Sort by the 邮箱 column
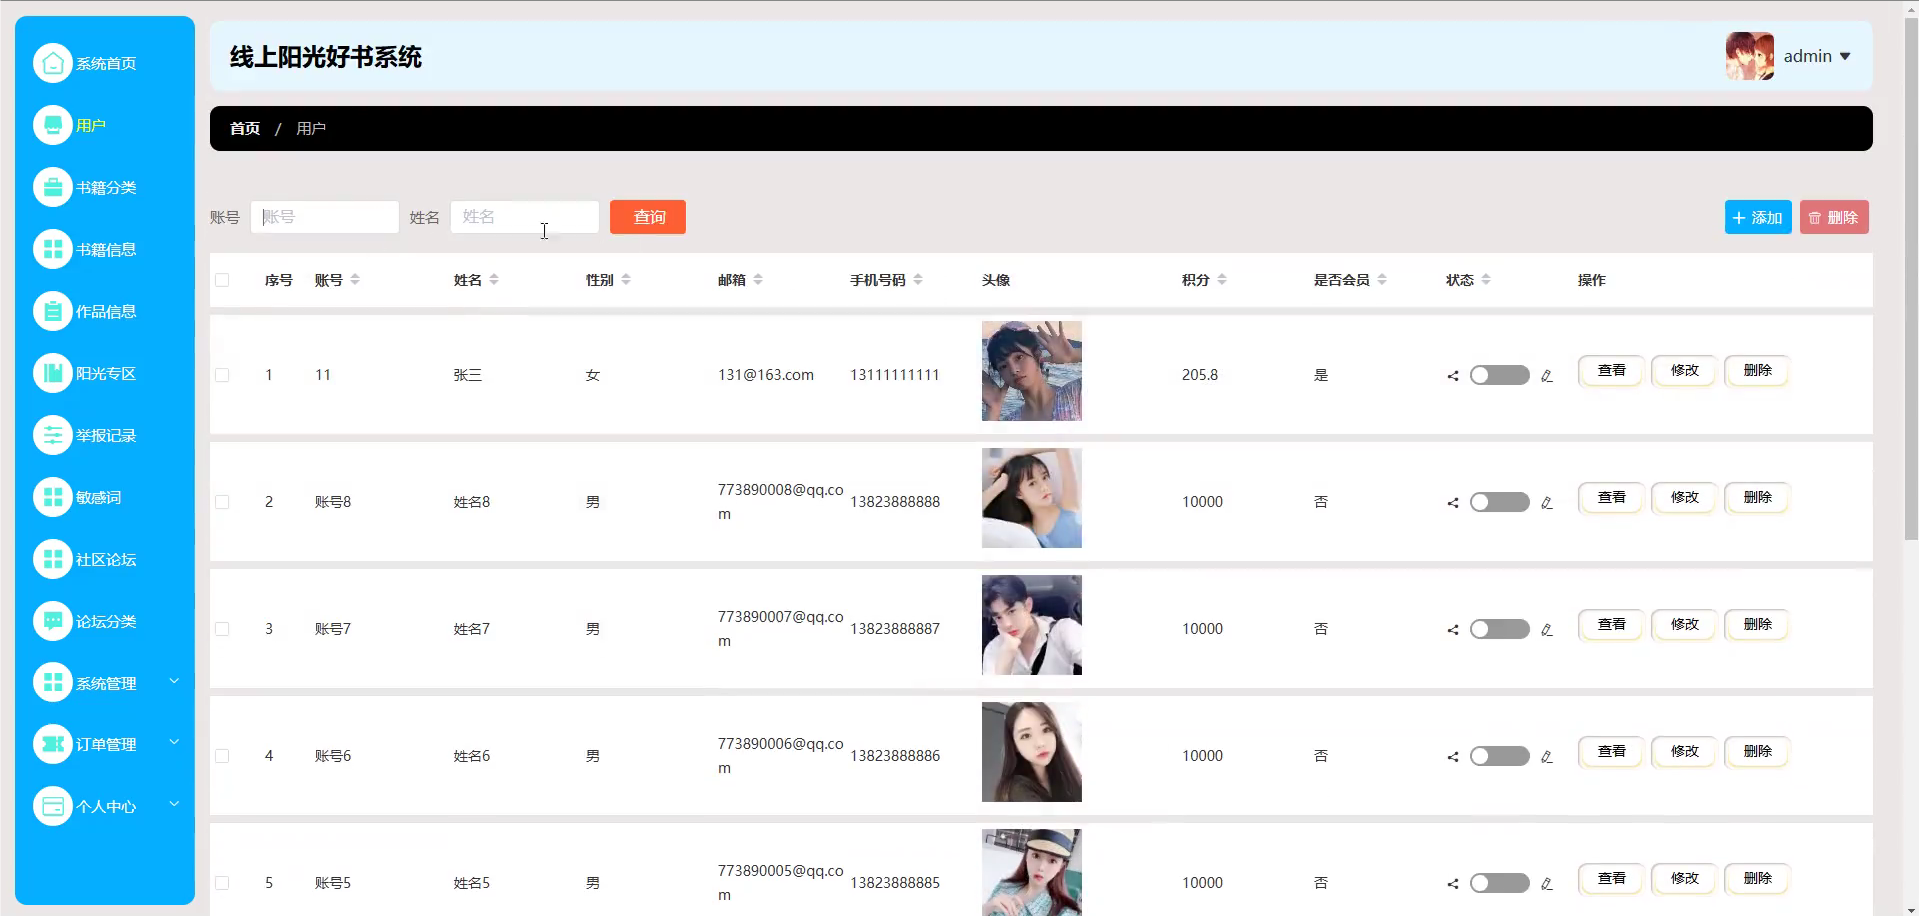This screenshot has width=1919, height=916. pyautogui.click(x=758, y=280)
